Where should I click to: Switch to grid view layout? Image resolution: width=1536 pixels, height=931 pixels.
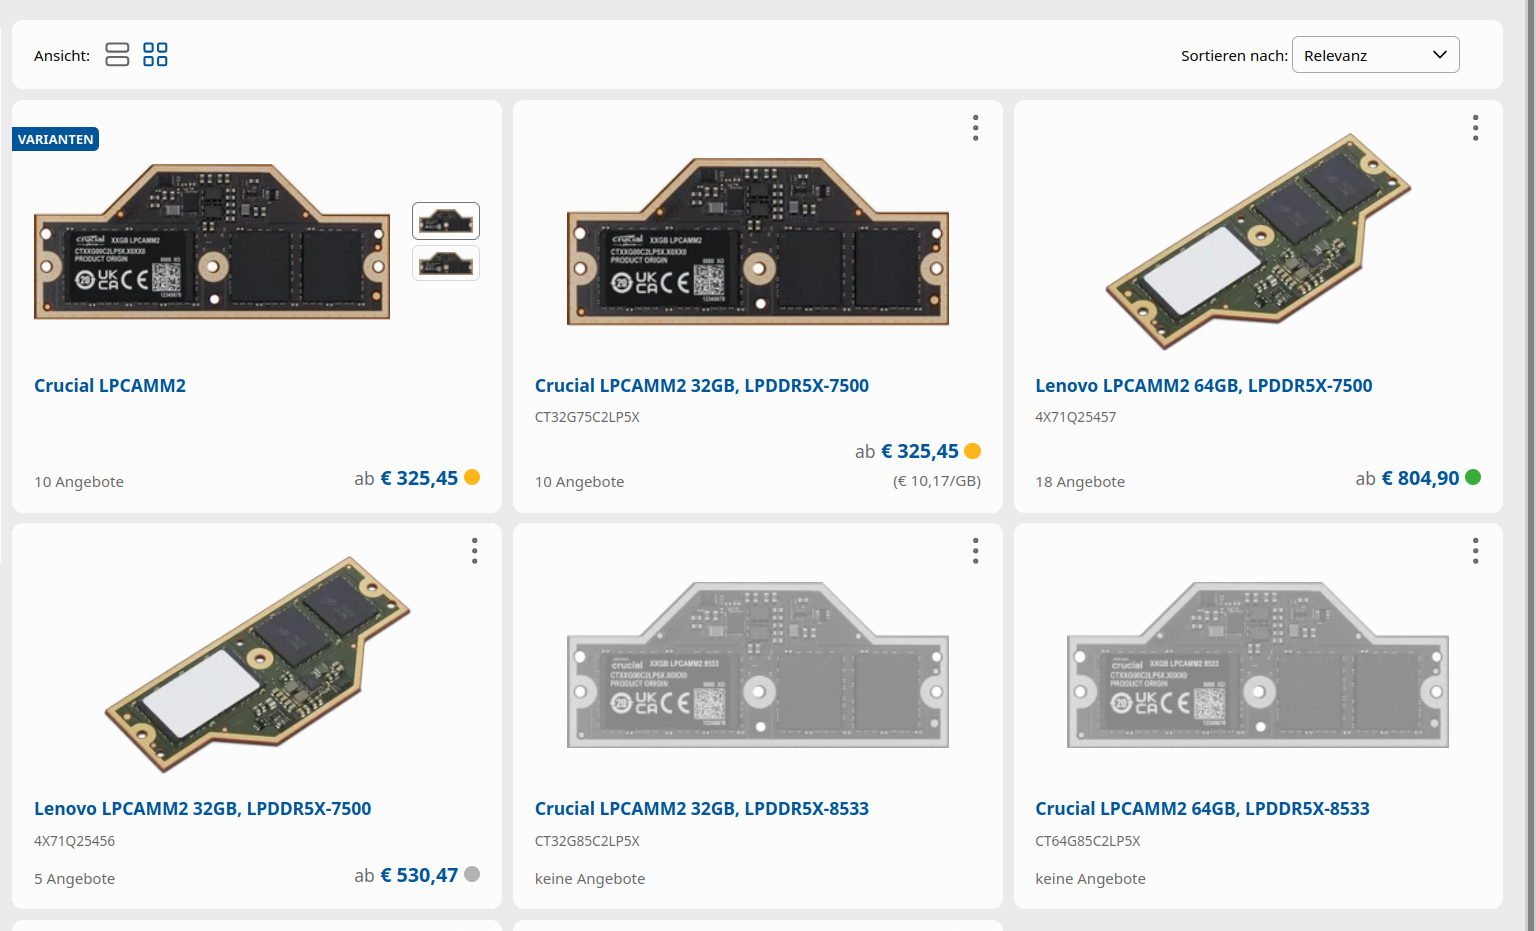click(155, 54)
